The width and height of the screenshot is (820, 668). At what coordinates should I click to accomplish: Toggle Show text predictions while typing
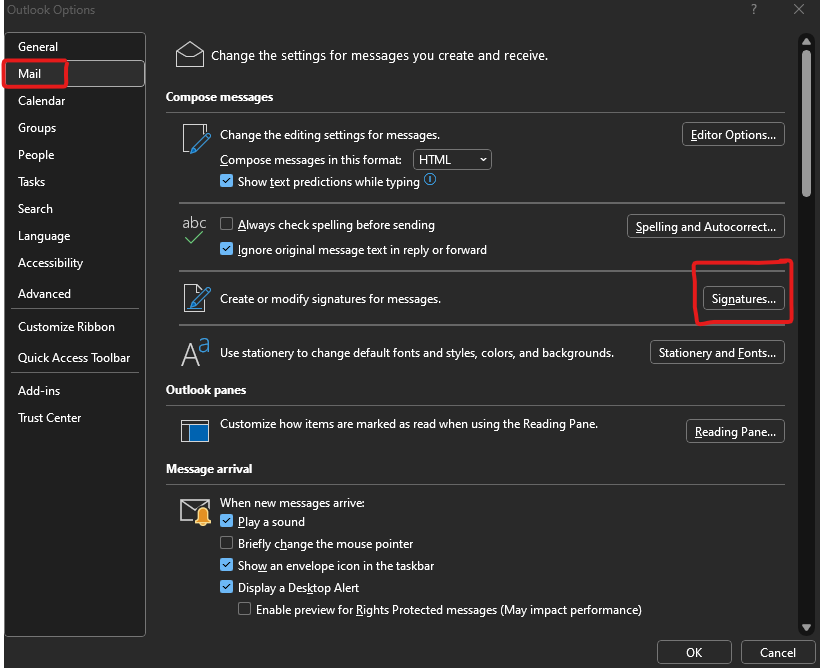click(226, 181)
